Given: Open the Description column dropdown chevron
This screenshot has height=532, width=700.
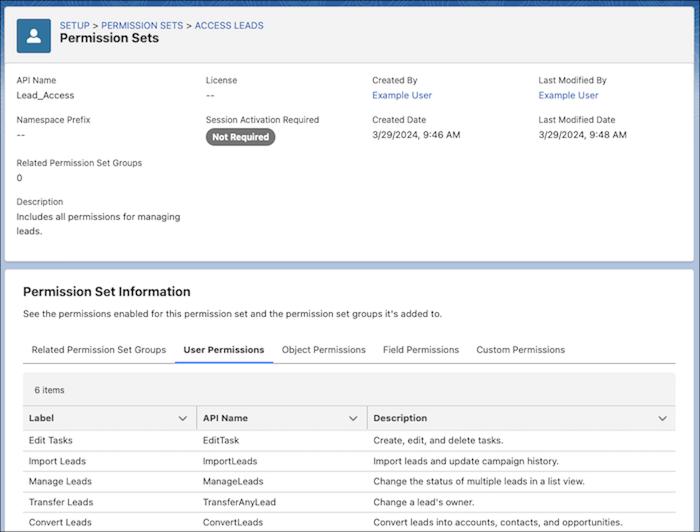Looking at the screenshot, I should coord(663,418).
